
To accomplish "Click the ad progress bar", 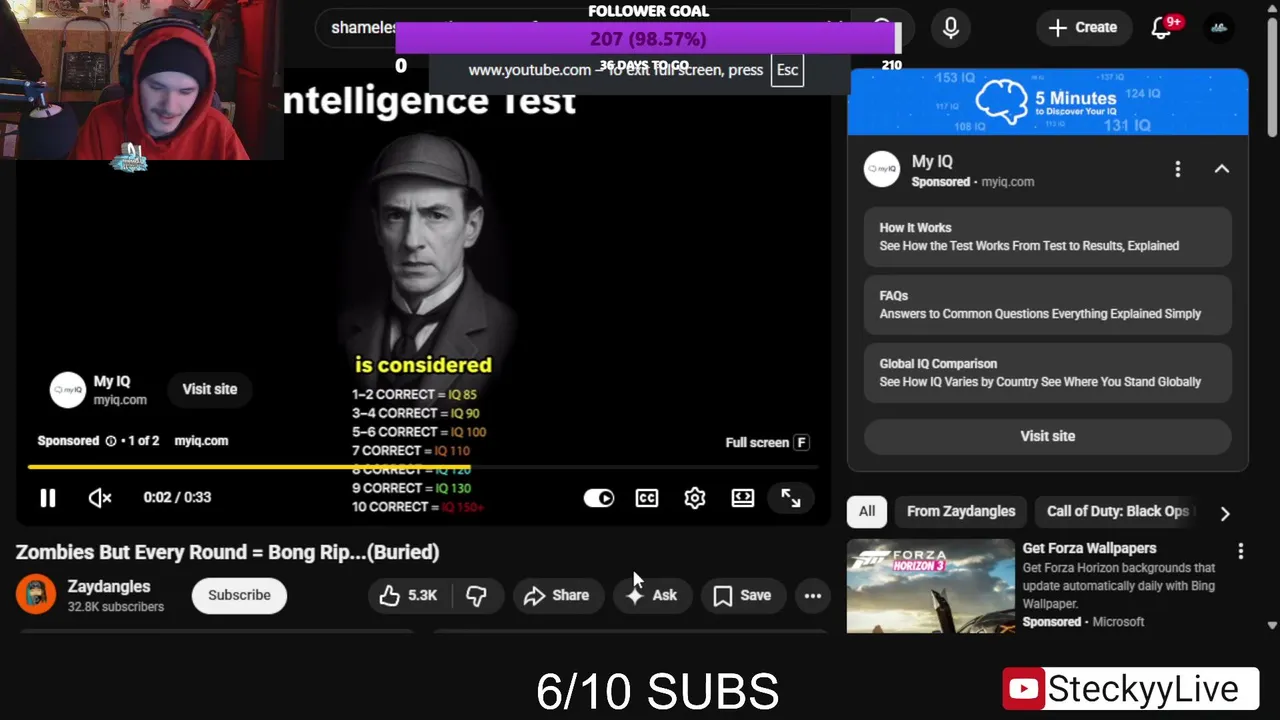I will pyautogui.click(x=423, y=467).
